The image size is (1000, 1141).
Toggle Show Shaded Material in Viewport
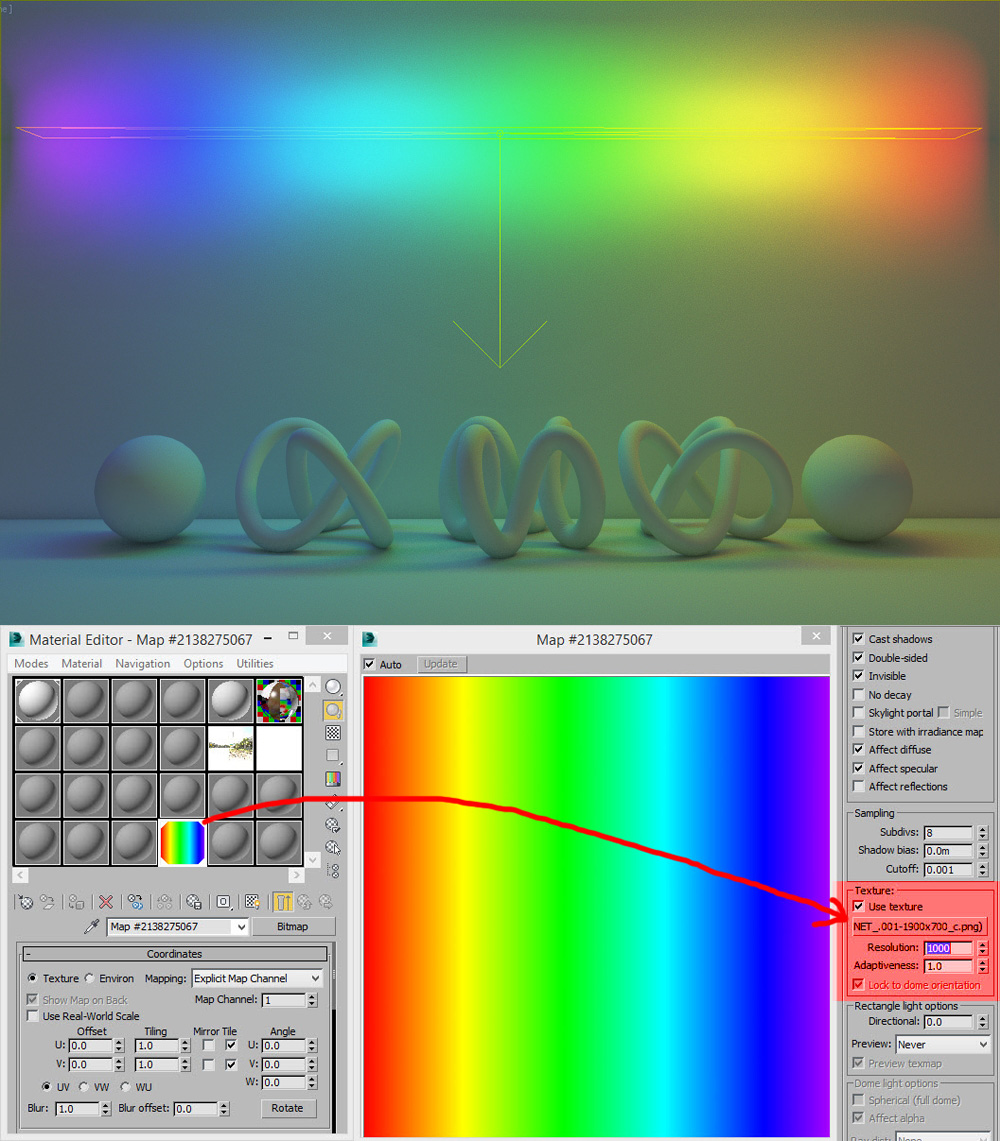click(x=253, y=902)
